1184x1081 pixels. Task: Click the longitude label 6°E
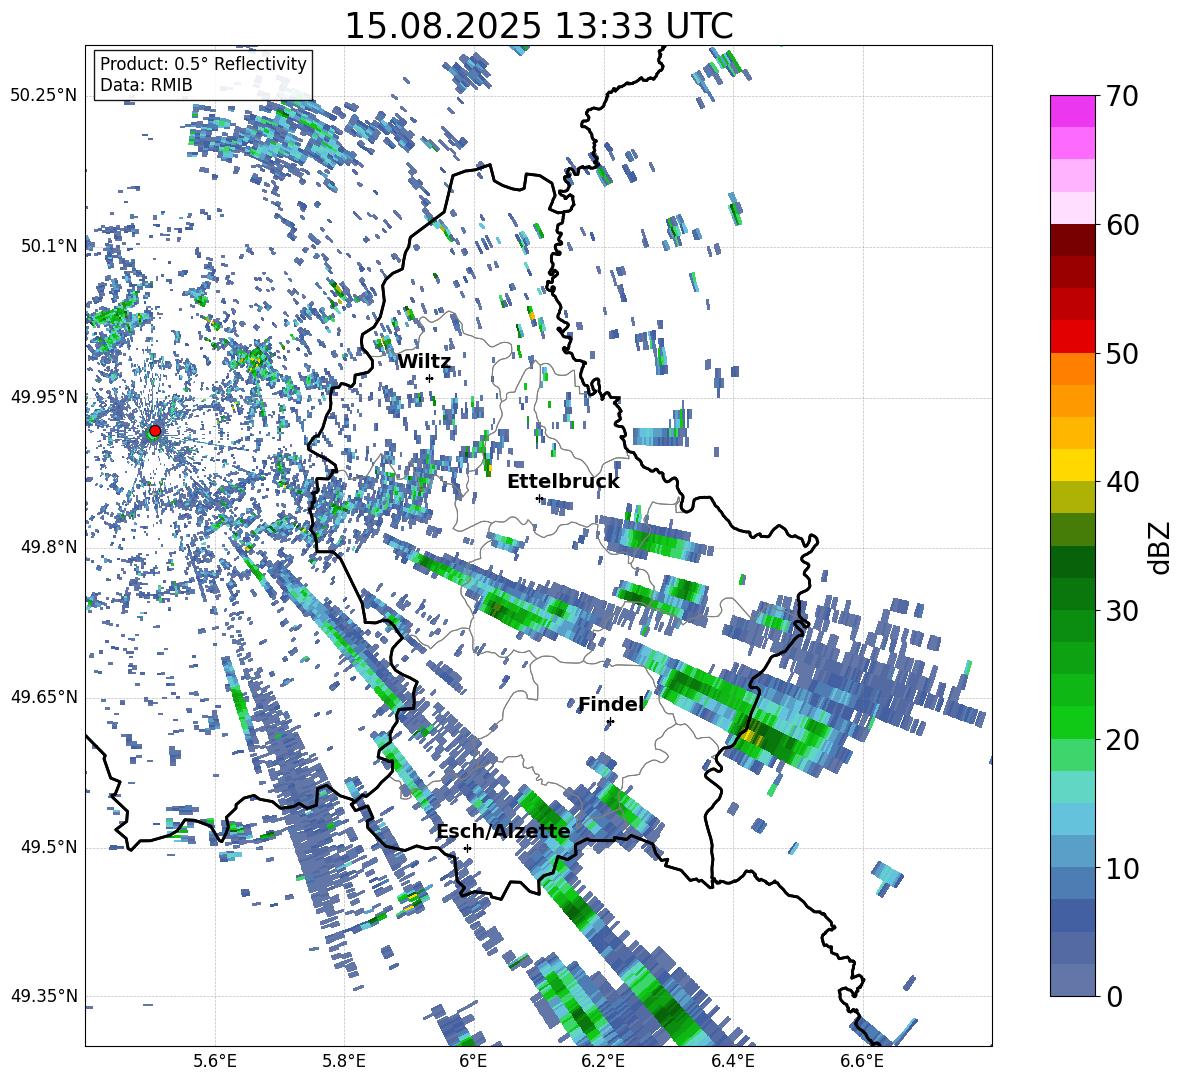[473, 1061]
